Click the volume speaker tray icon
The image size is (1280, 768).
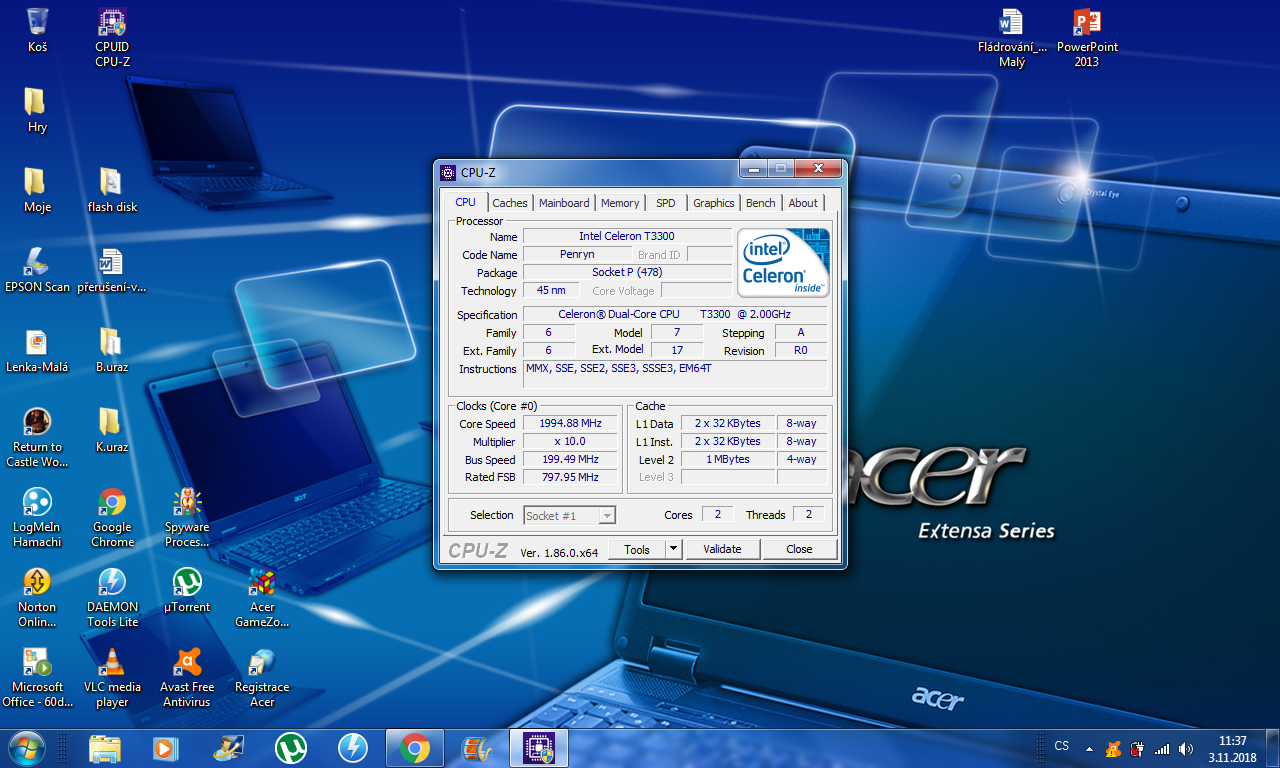point(1186,748)
